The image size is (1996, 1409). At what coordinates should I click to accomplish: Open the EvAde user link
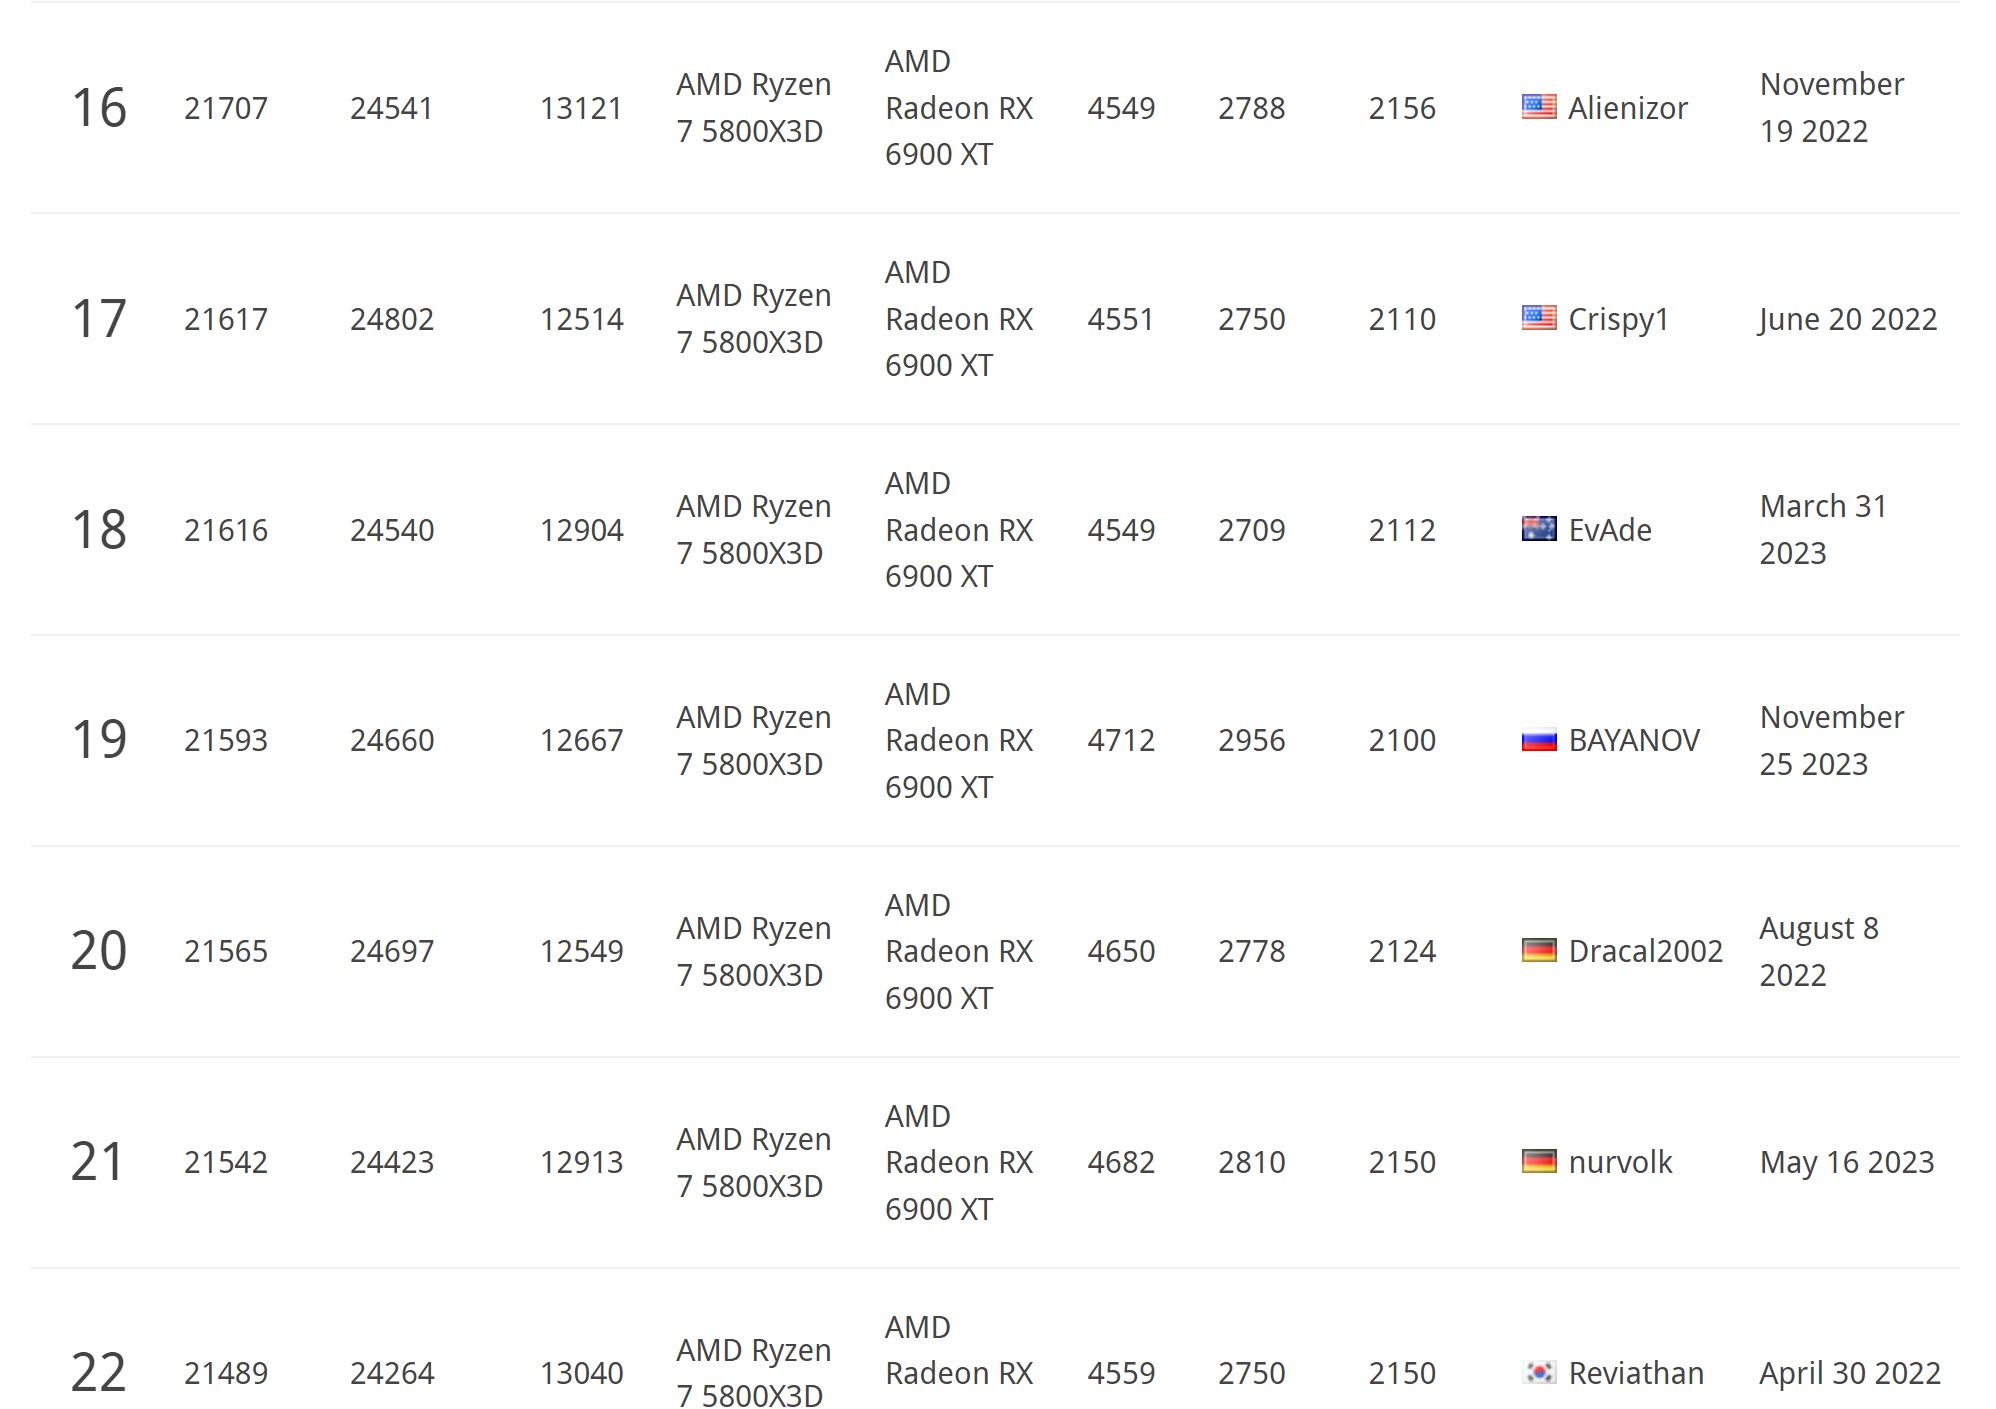[x=1609, y=530]
